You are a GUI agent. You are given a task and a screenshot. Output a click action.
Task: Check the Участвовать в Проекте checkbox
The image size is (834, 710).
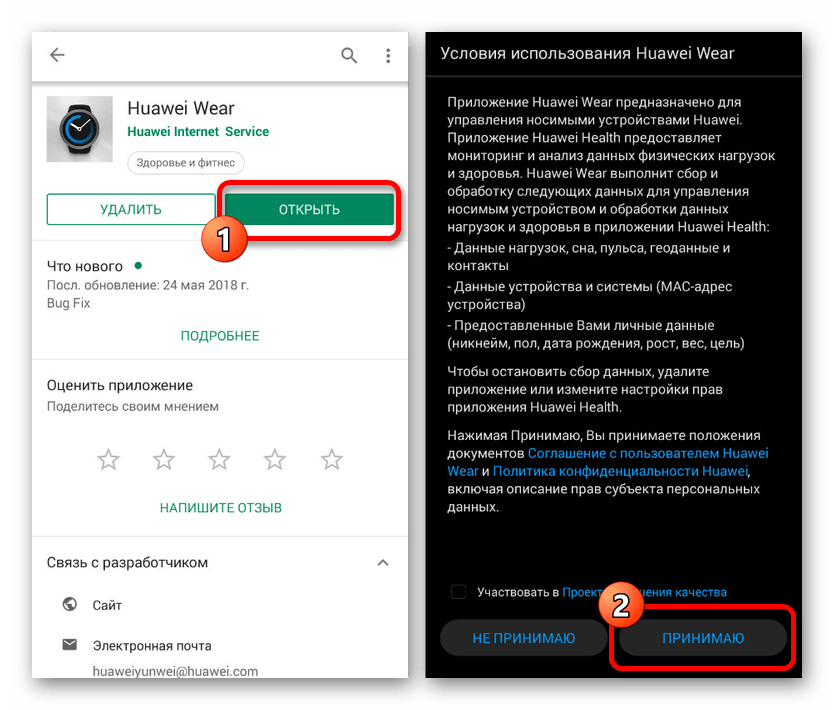pos(458,592)
